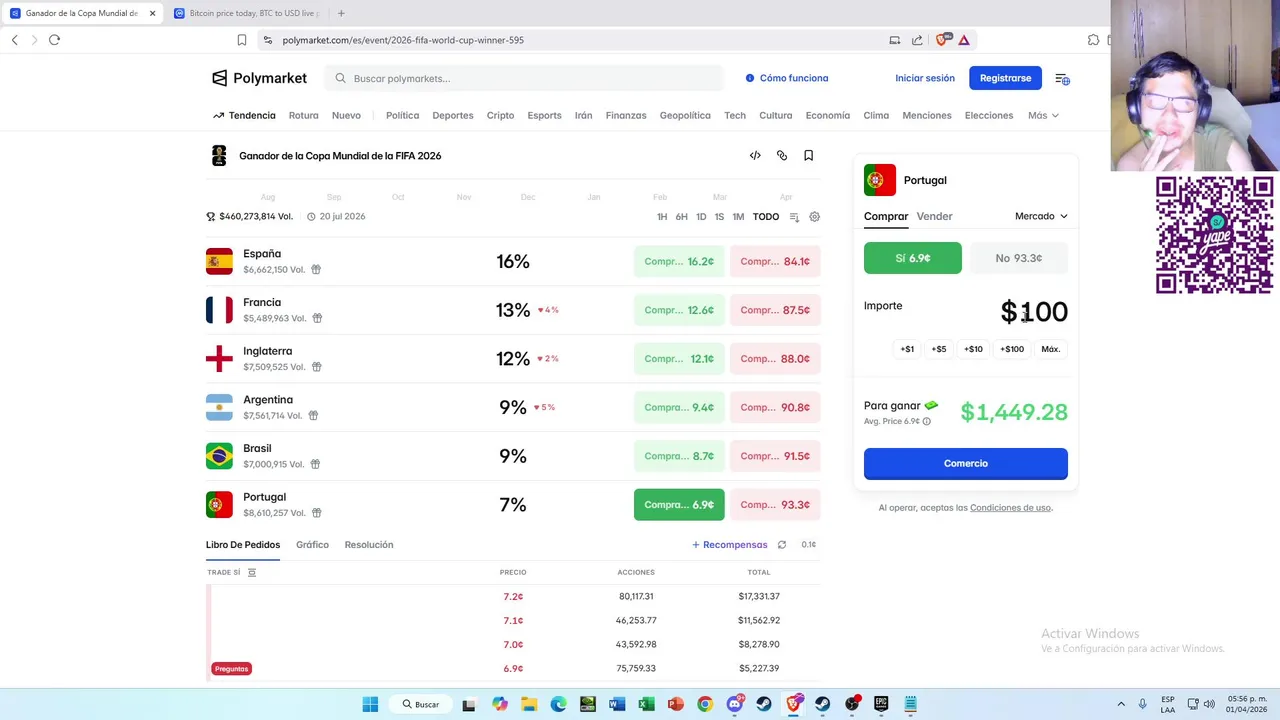Screen dimensions: 1280x720
Task: Open the Libro De Pedidos tab
Action: [243, 545]
